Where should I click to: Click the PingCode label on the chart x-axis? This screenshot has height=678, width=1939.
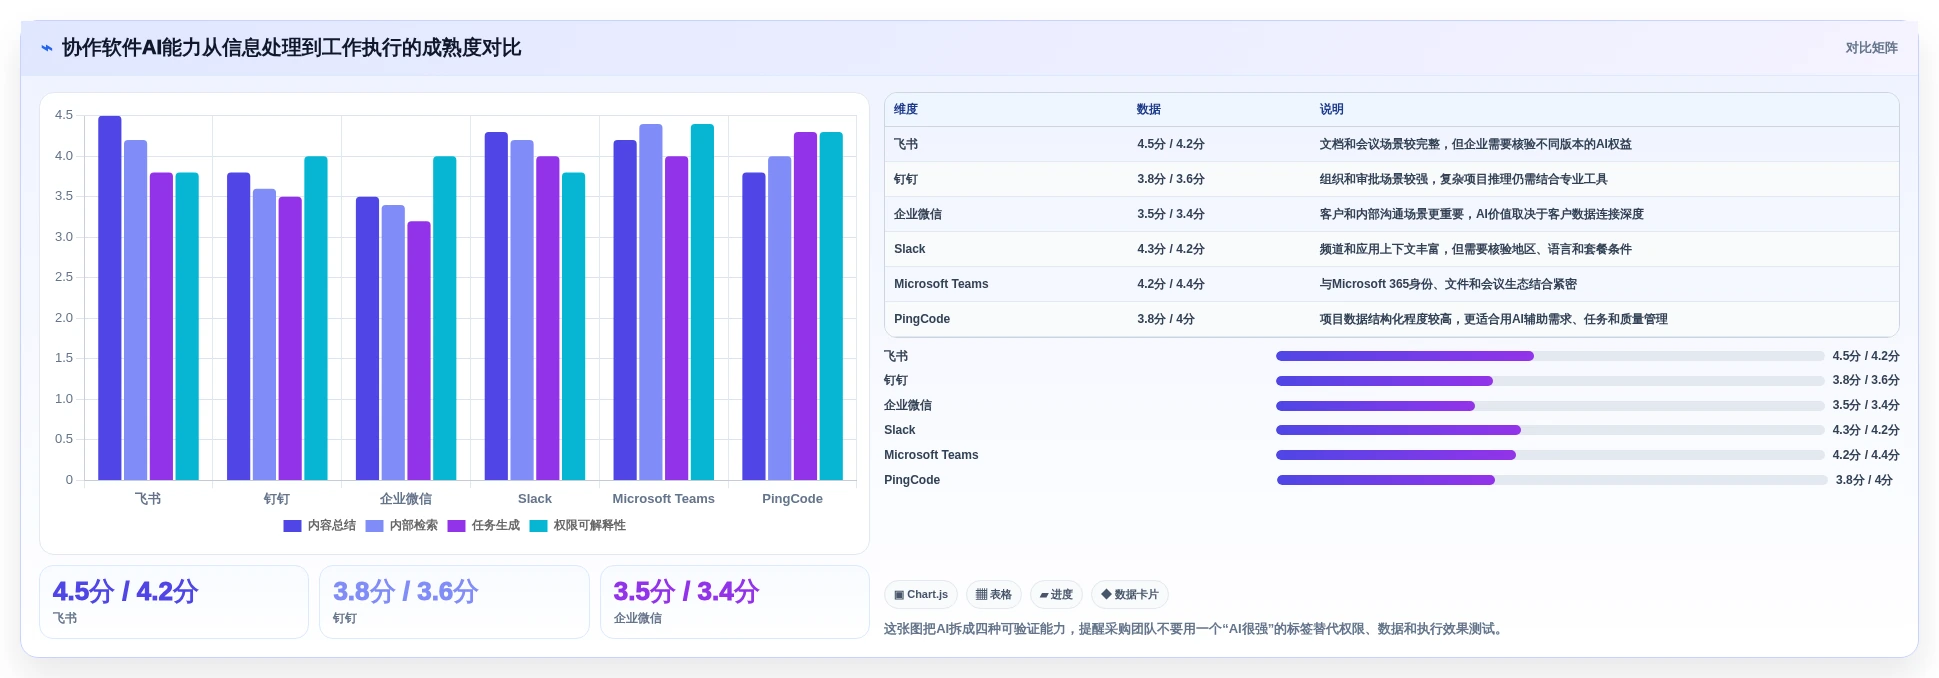tap(792, 499)
